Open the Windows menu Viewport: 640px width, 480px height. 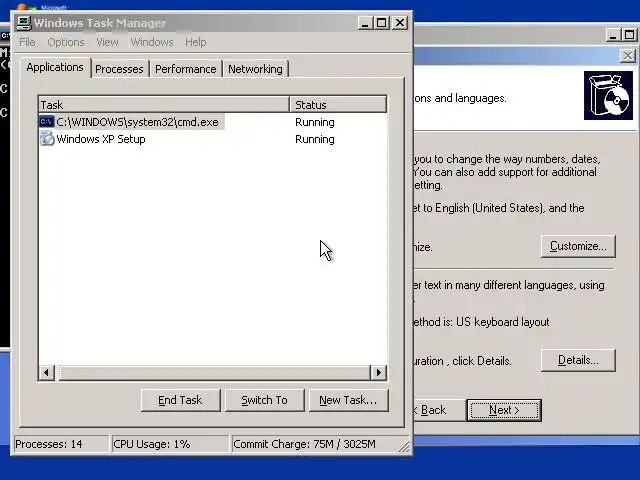152,42
